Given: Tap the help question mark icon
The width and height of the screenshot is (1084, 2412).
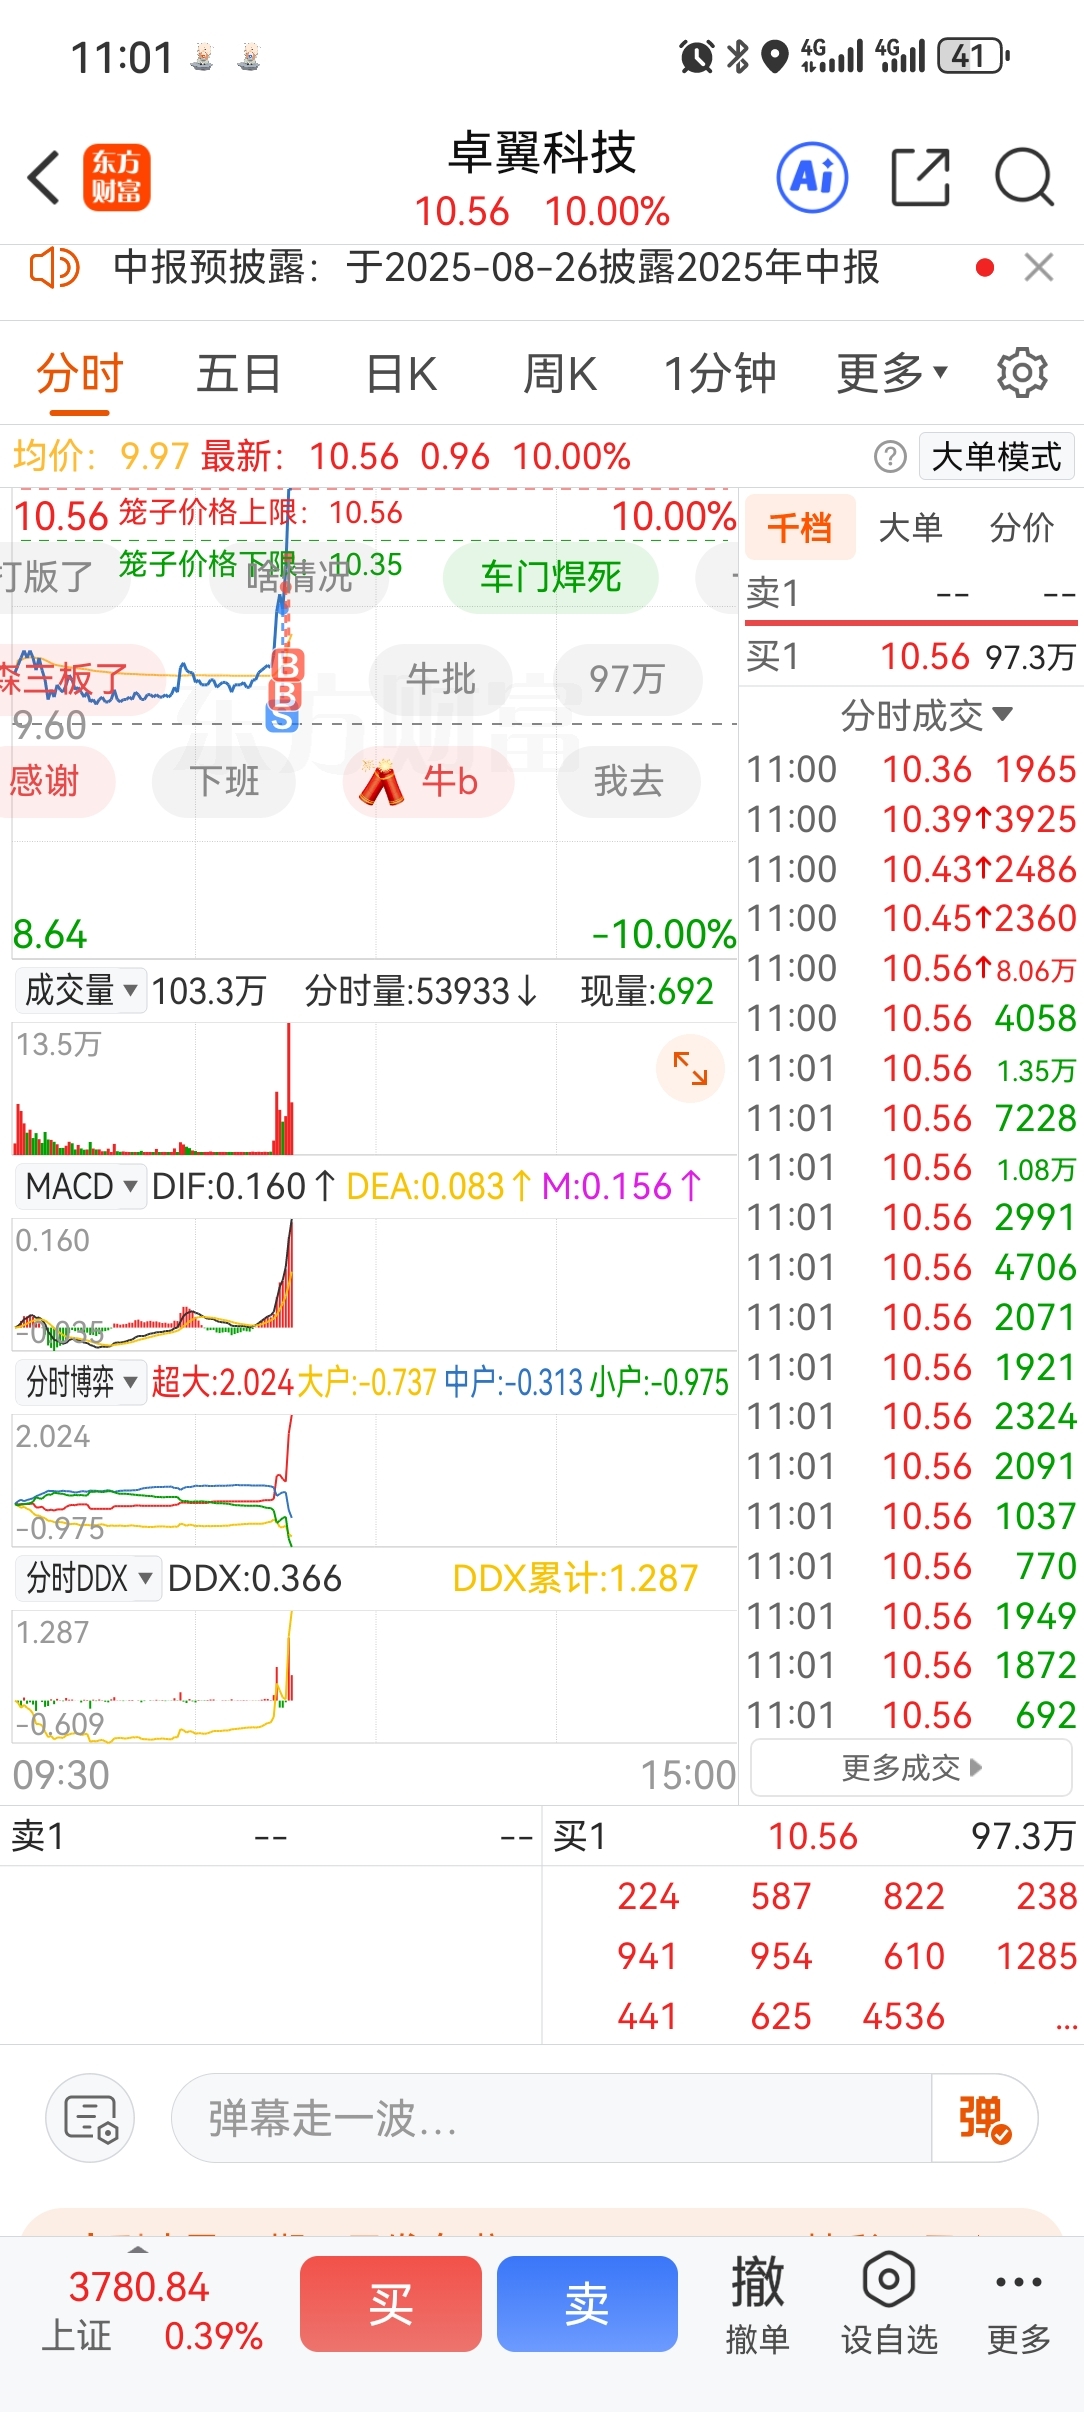Looking at the screenshot, I should (890, 457).
